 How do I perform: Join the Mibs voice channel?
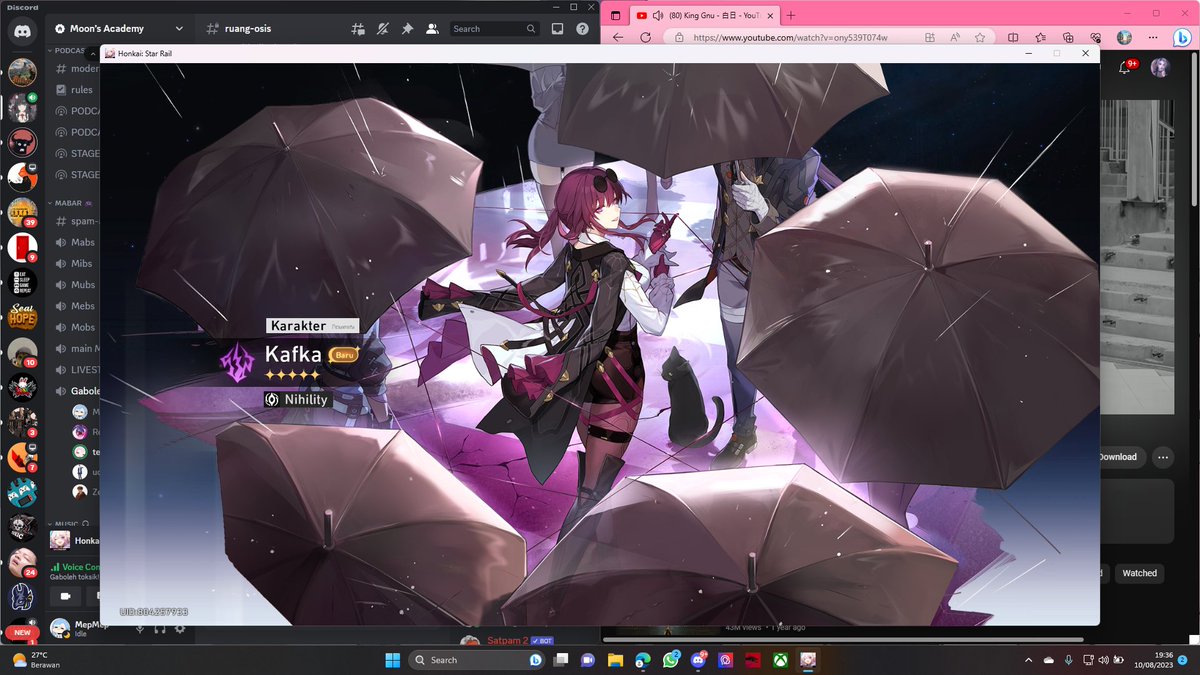(75, 263)
